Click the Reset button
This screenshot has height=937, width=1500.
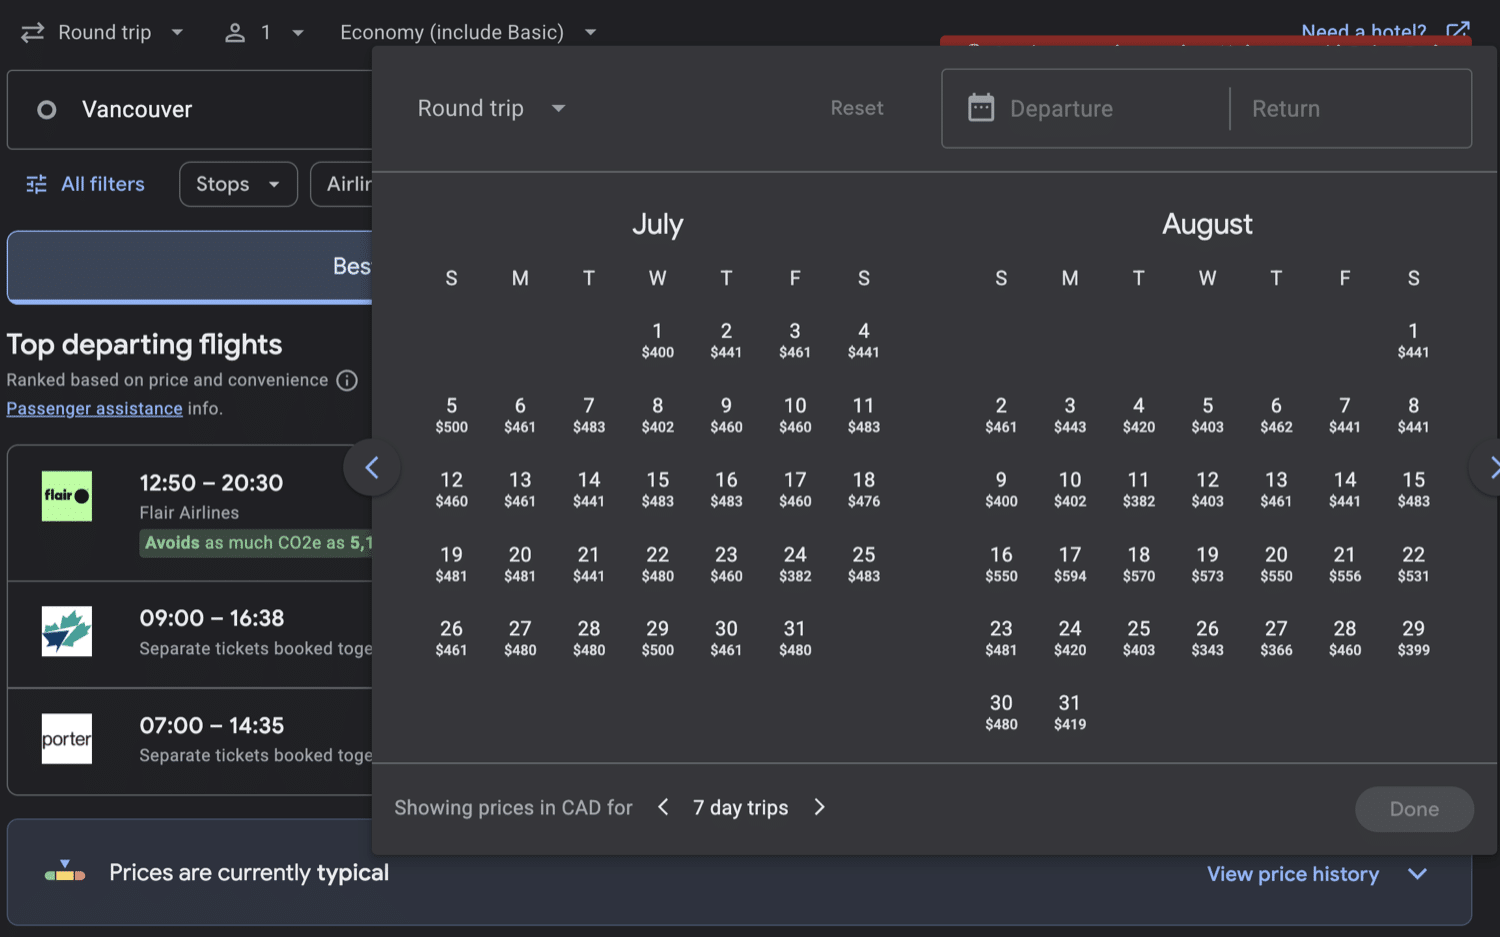tap(856, 108)
